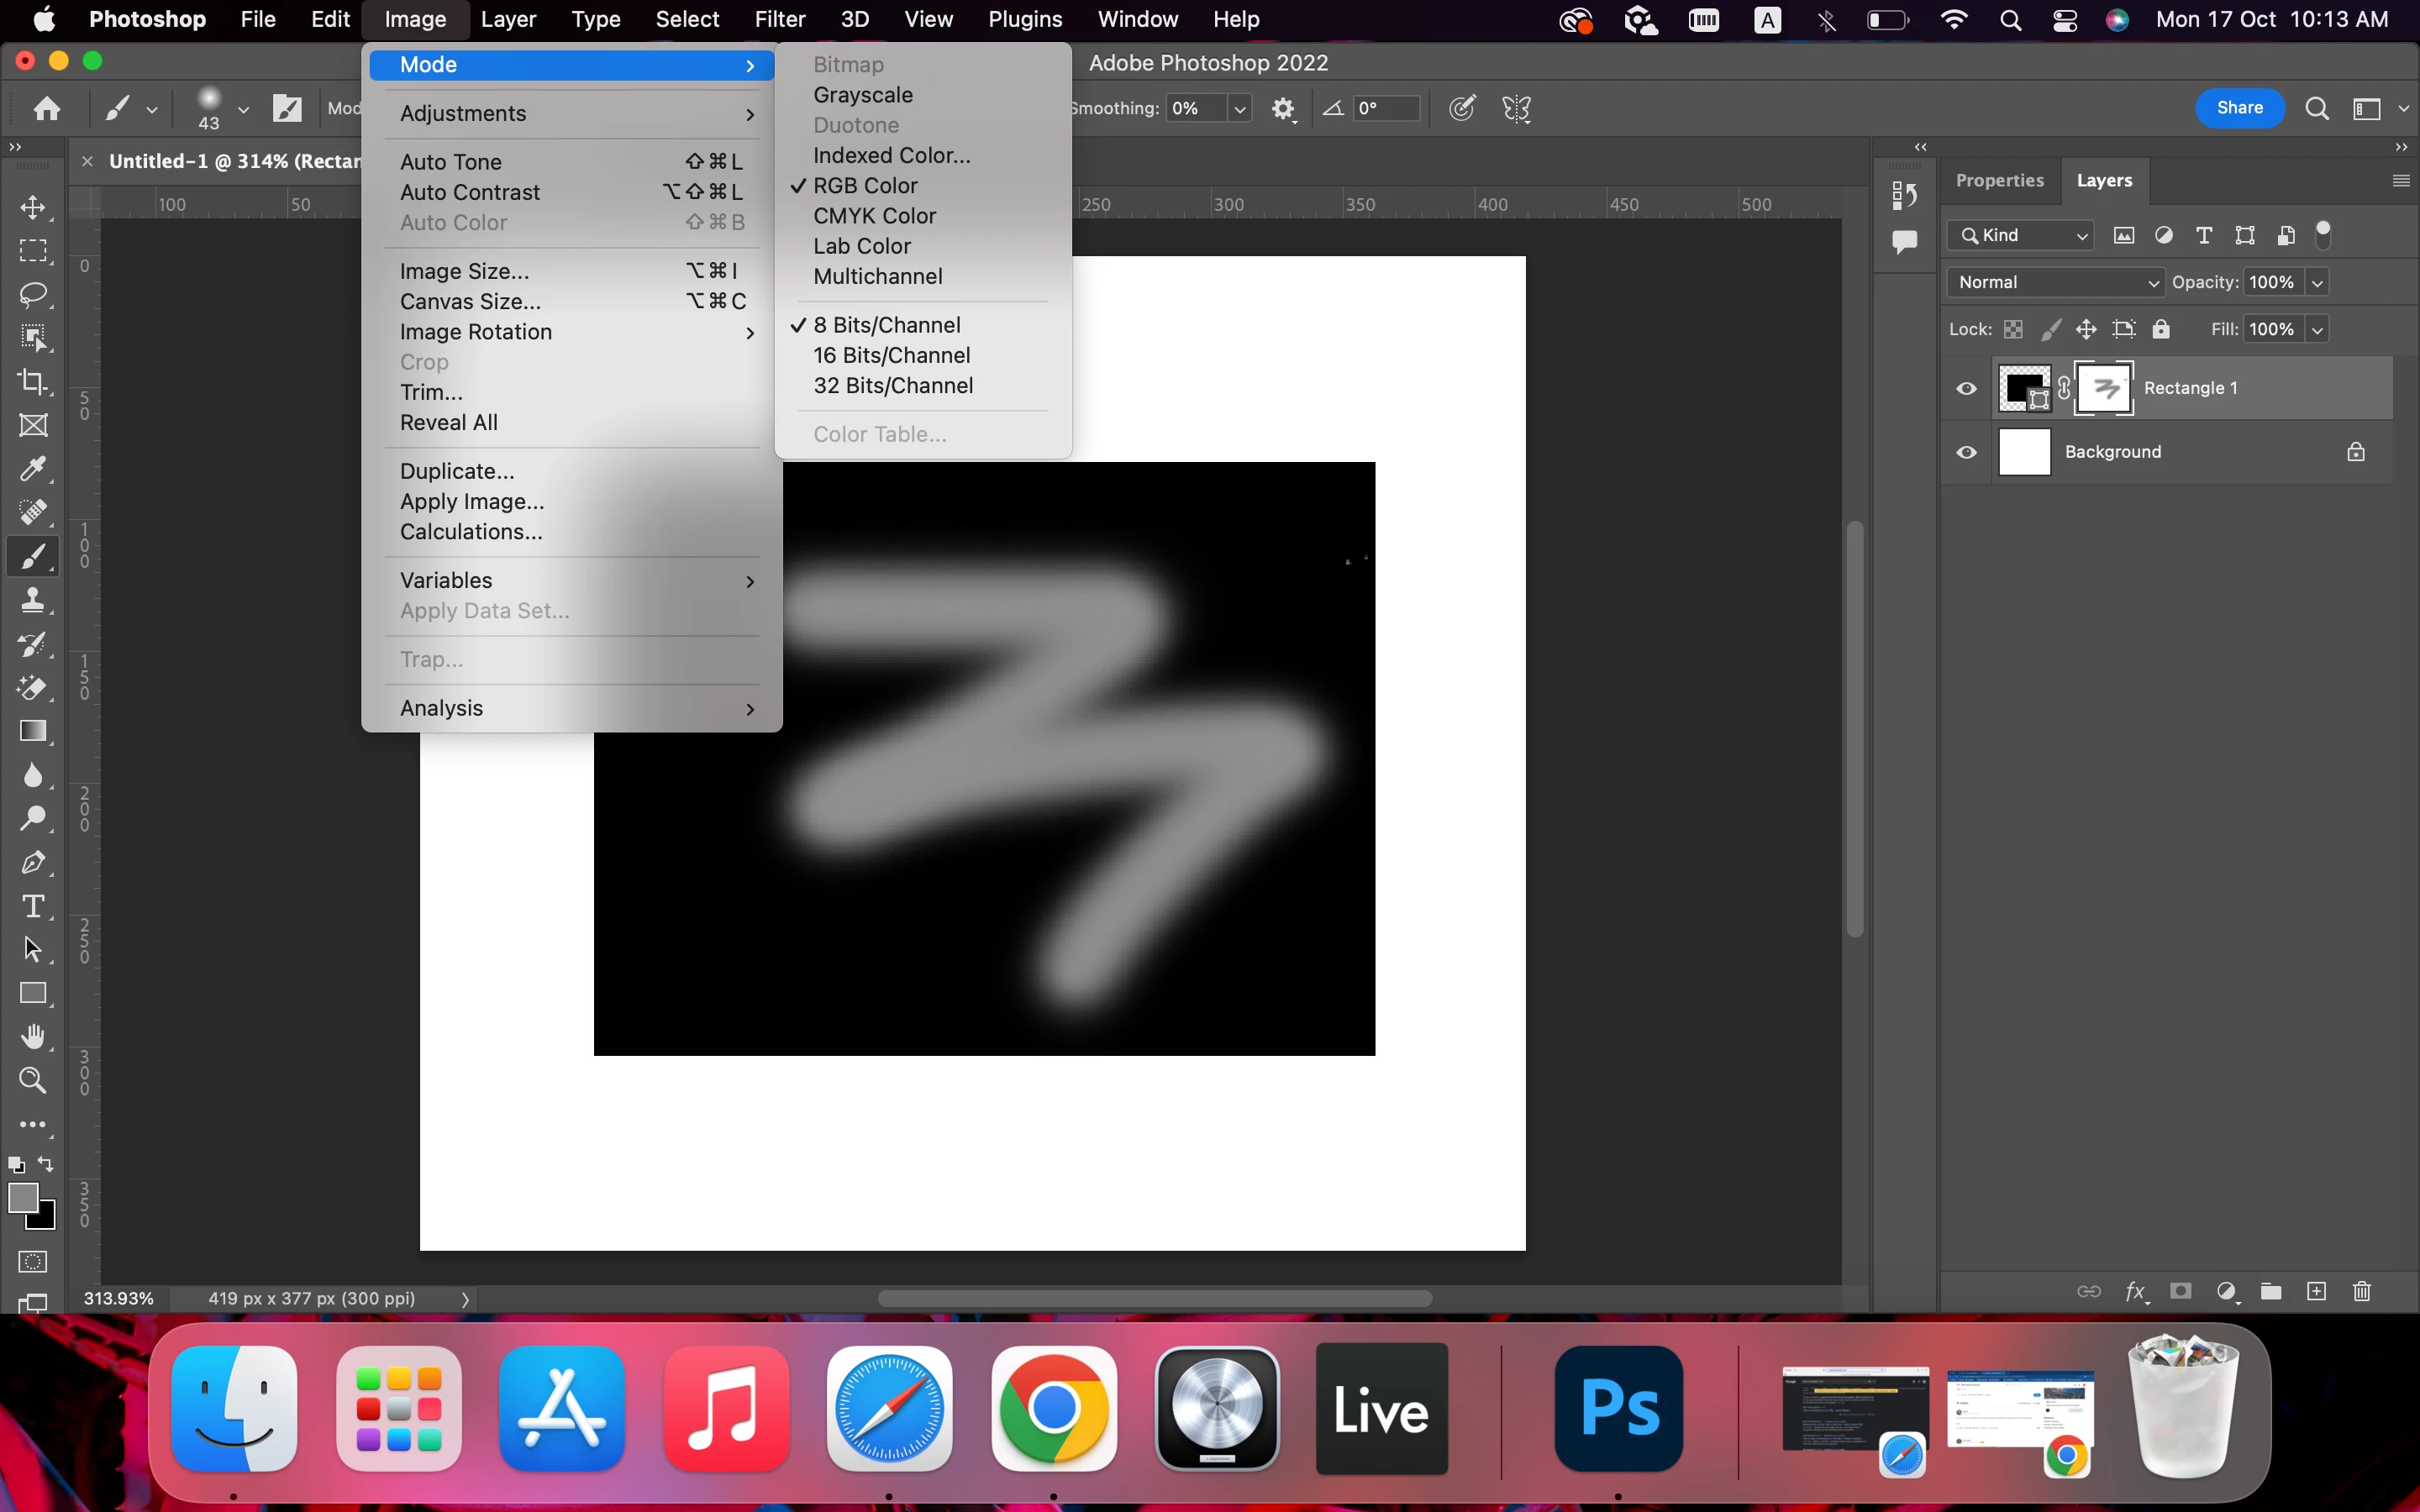Expand the layer Opacity dropdown arrow
This screenshot has height=1512, width=2420.
click(x=2317, y=282)
